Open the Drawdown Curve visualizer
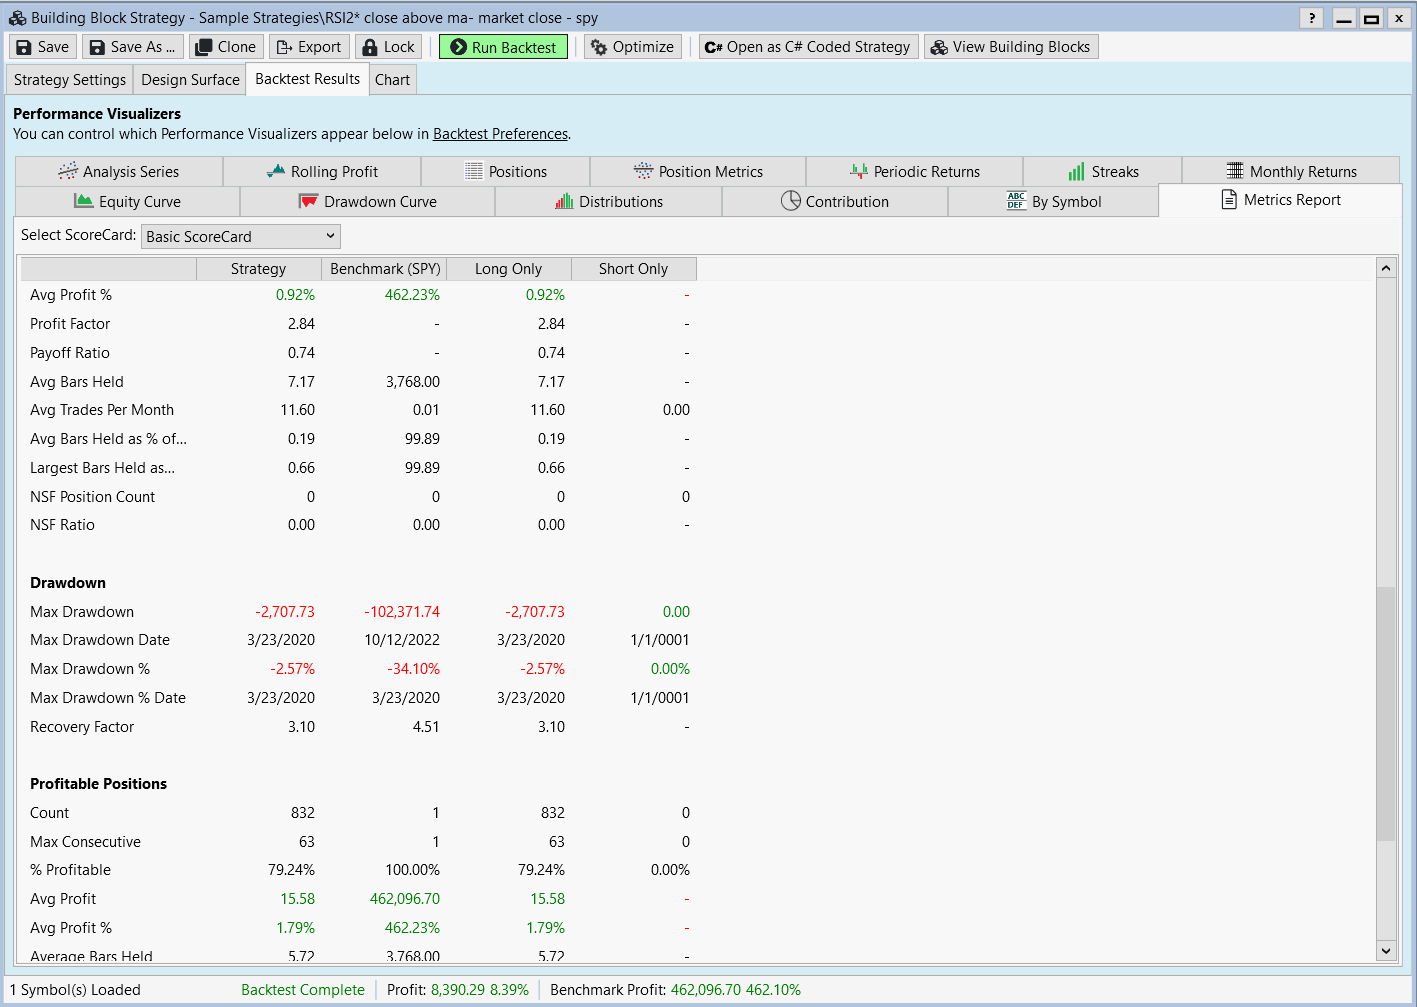Screen dimensions: 1417x1007 [x=368, y=202]
